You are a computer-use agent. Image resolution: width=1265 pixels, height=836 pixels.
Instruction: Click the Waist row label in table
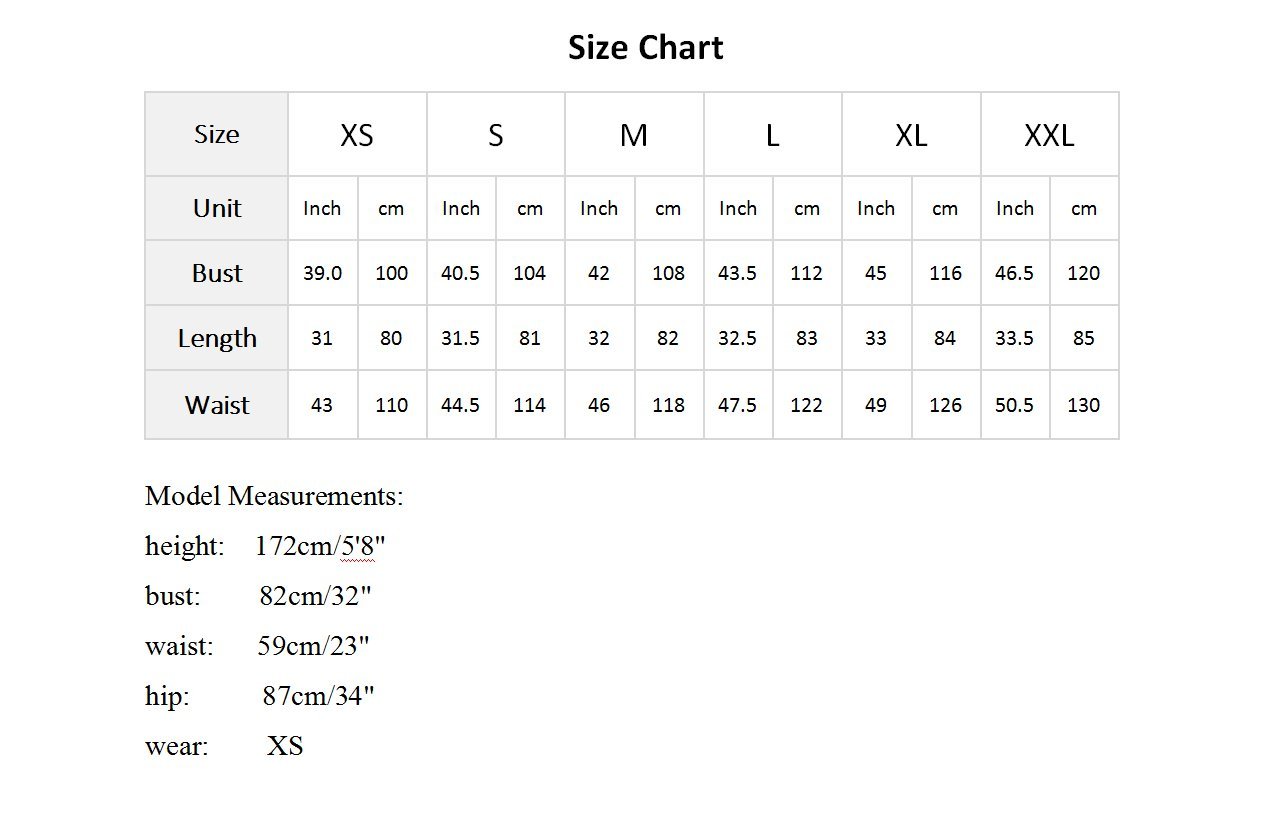pyautogui.click(x=217, y=405)
